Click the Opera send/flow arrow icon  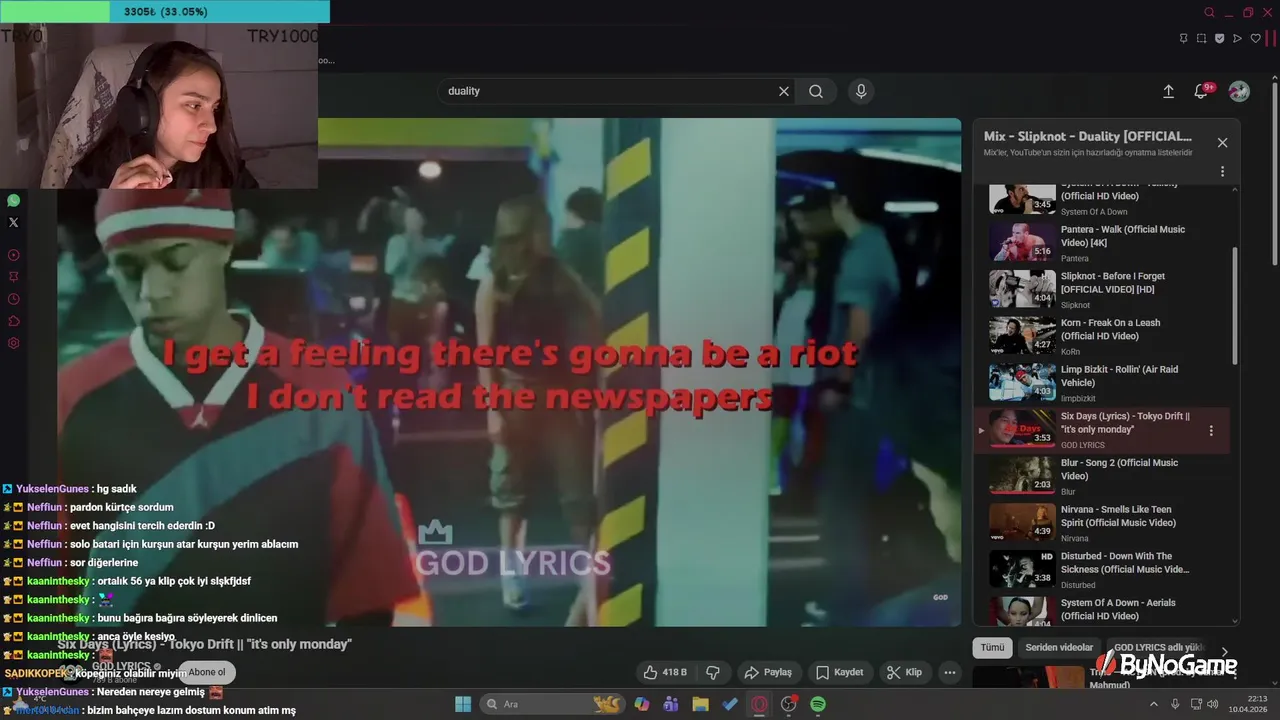1237,38
